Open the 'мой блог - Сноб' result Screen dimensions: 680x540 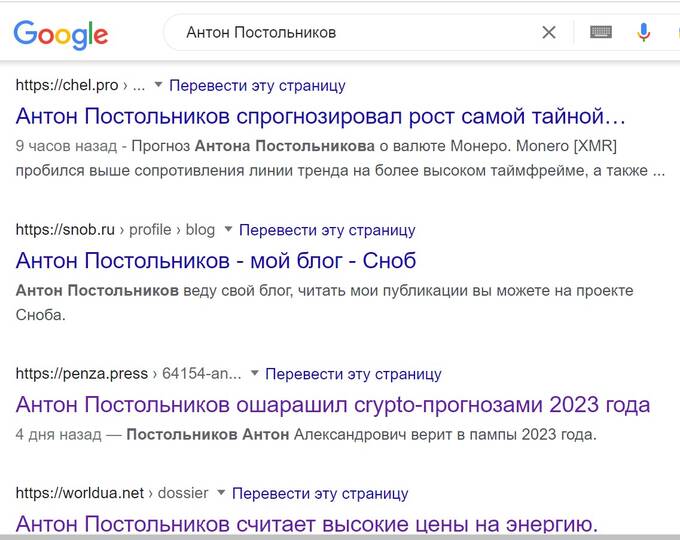[x=216, y=261]
